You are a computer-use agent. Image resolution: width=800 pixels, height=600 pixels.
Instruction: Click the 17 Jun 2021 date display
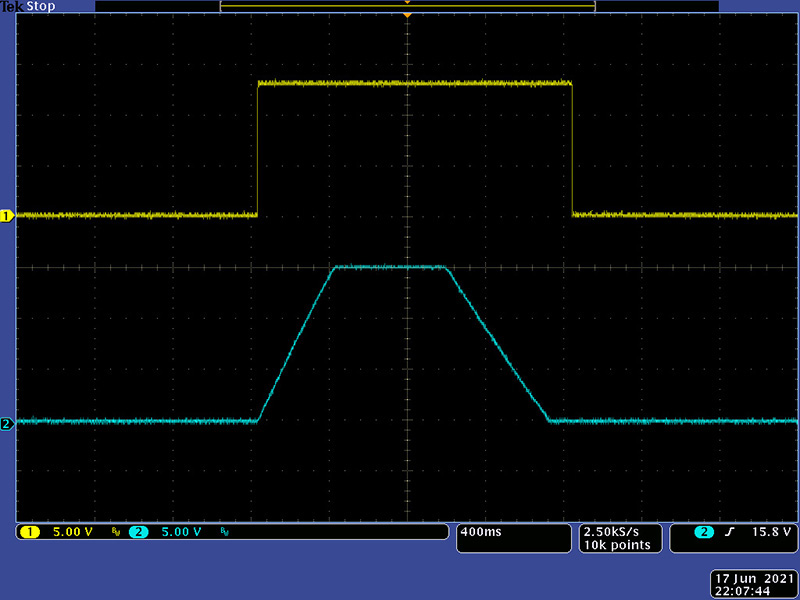pos(752,579)
